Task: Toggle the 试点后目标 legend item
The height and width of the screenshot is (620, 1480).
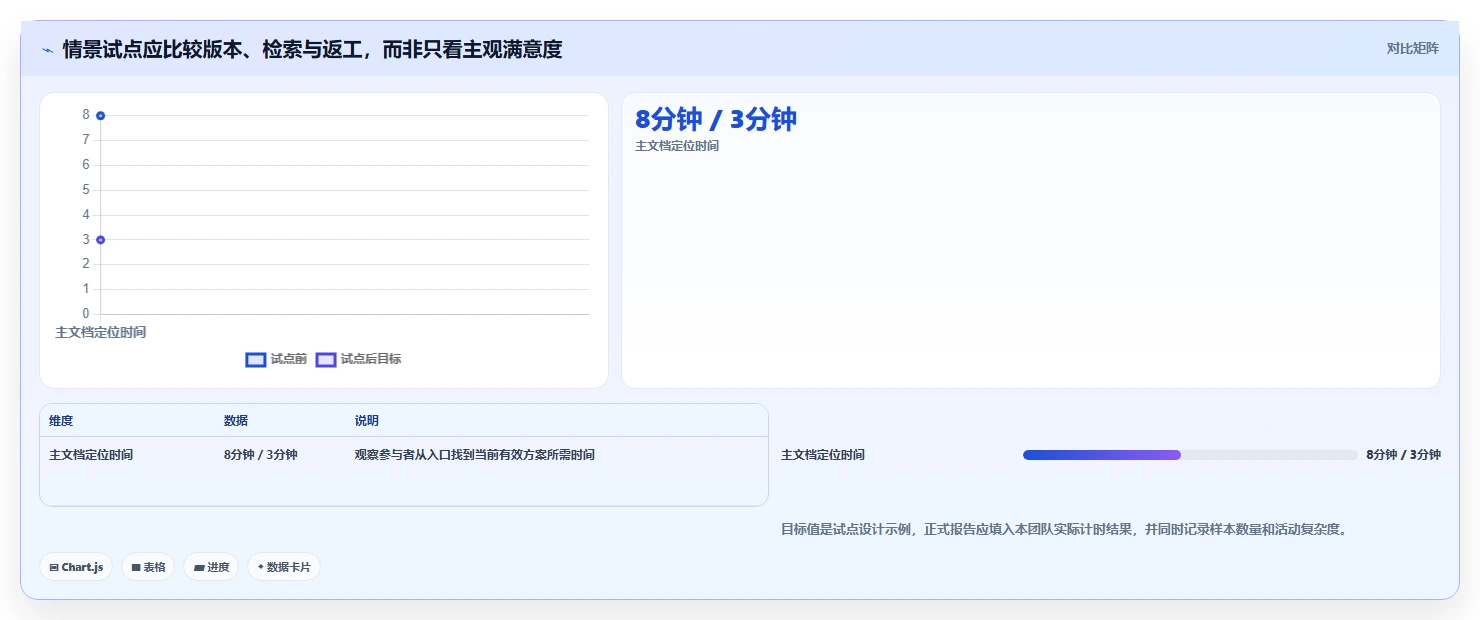Action: [x=359, y=359]
